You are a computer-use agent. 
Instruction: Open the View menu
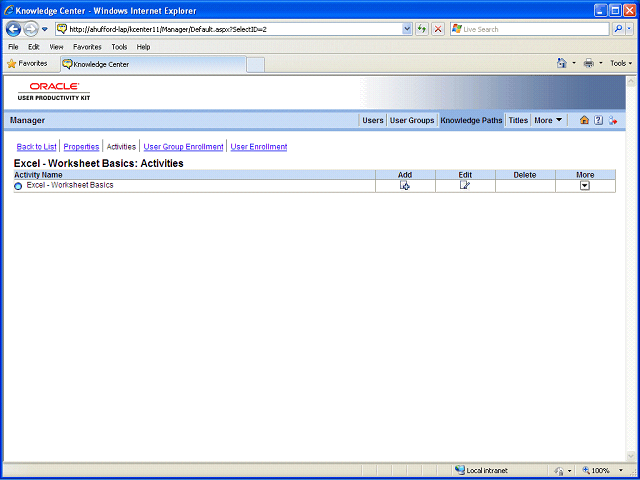pyautogui.click(x=56, y=47)
